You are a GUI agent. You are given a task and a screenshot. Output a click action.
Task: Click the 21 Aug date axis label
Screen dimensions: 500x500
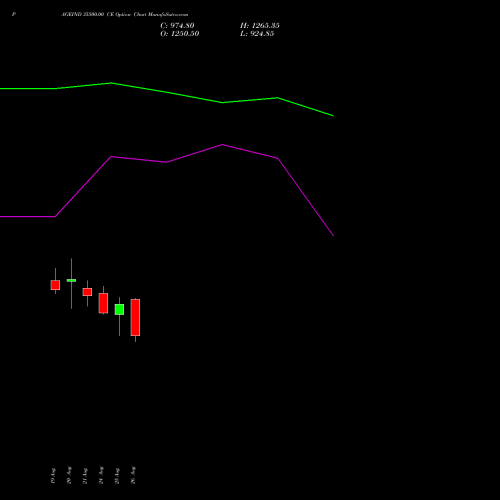85,476
